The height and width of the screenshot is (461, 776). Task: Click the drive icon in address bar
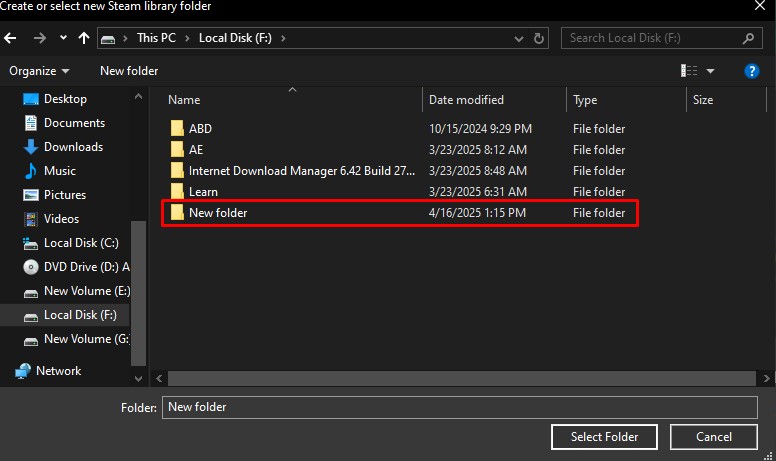(108, 39)
